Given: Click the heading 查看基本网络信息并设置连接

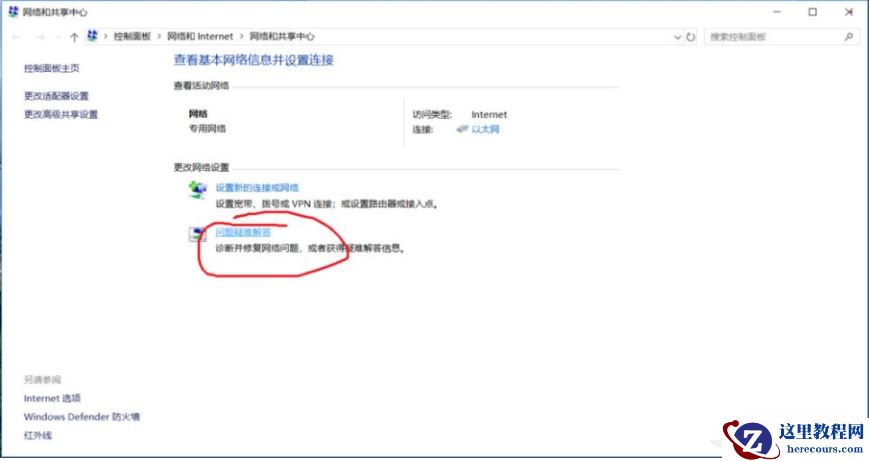Looking at the screenshot, I should click(254, 60).
